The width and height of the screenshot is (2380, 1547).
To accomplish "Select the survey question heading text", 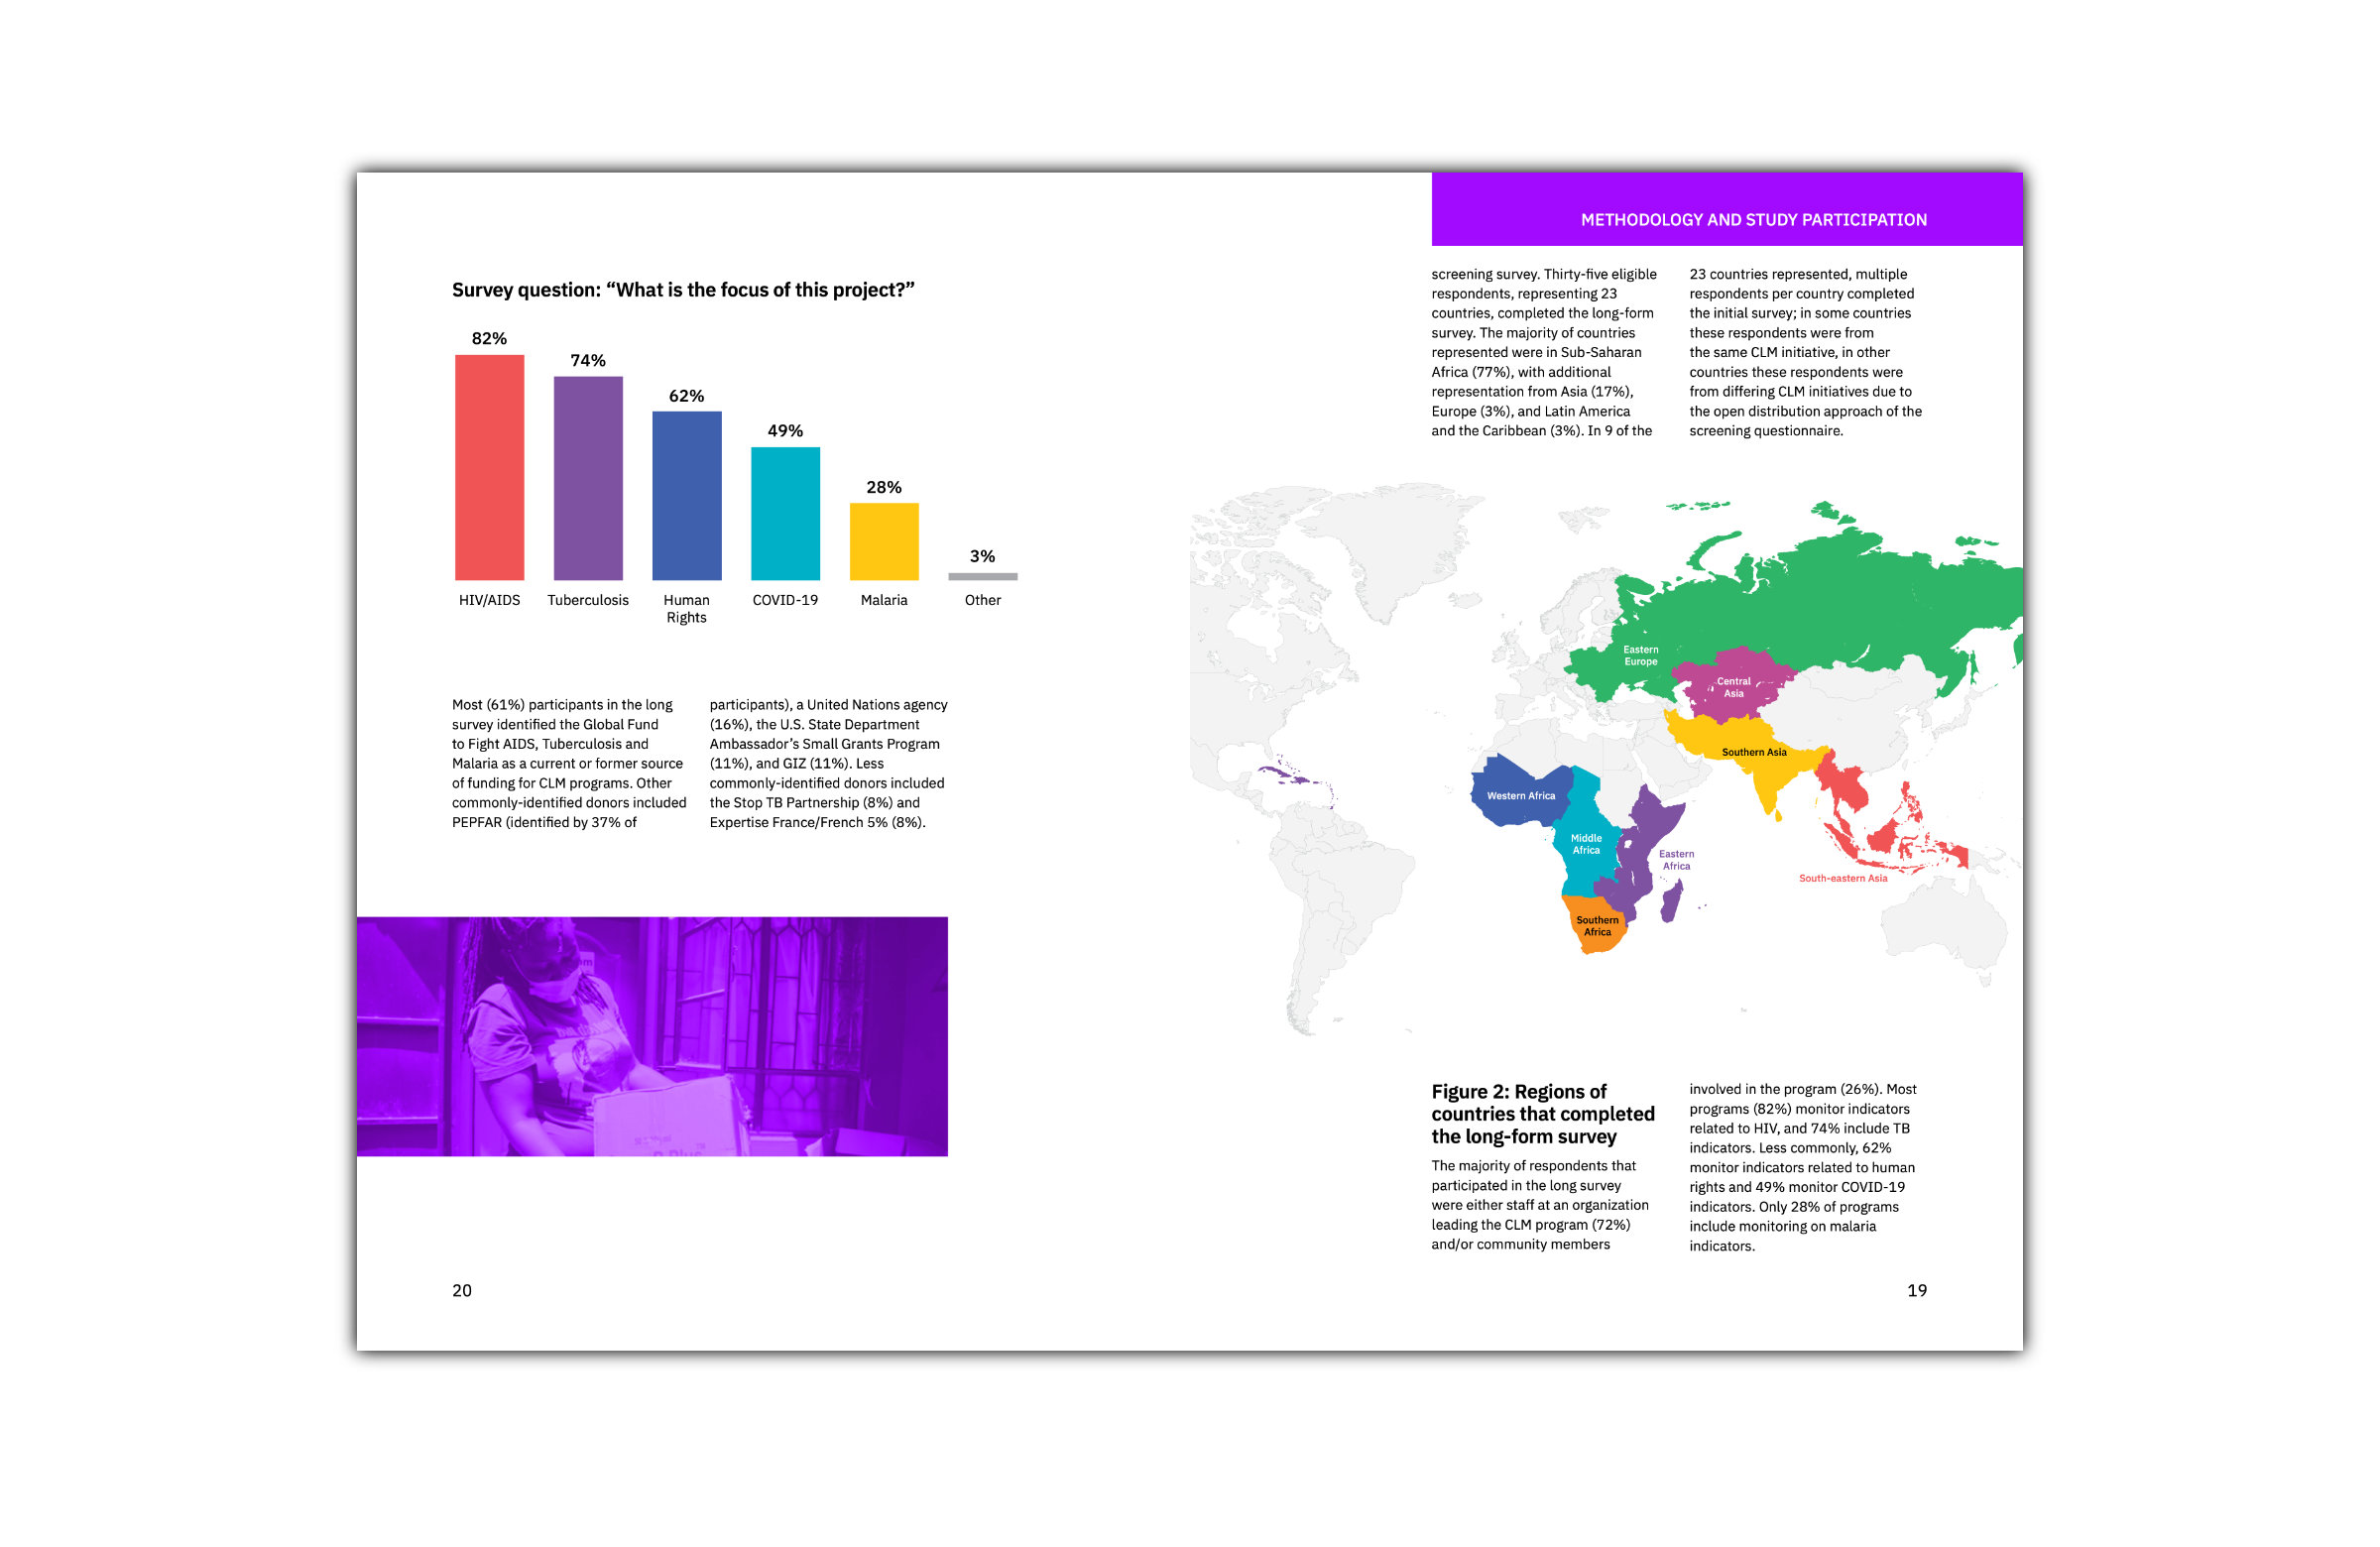I will 683,290.
